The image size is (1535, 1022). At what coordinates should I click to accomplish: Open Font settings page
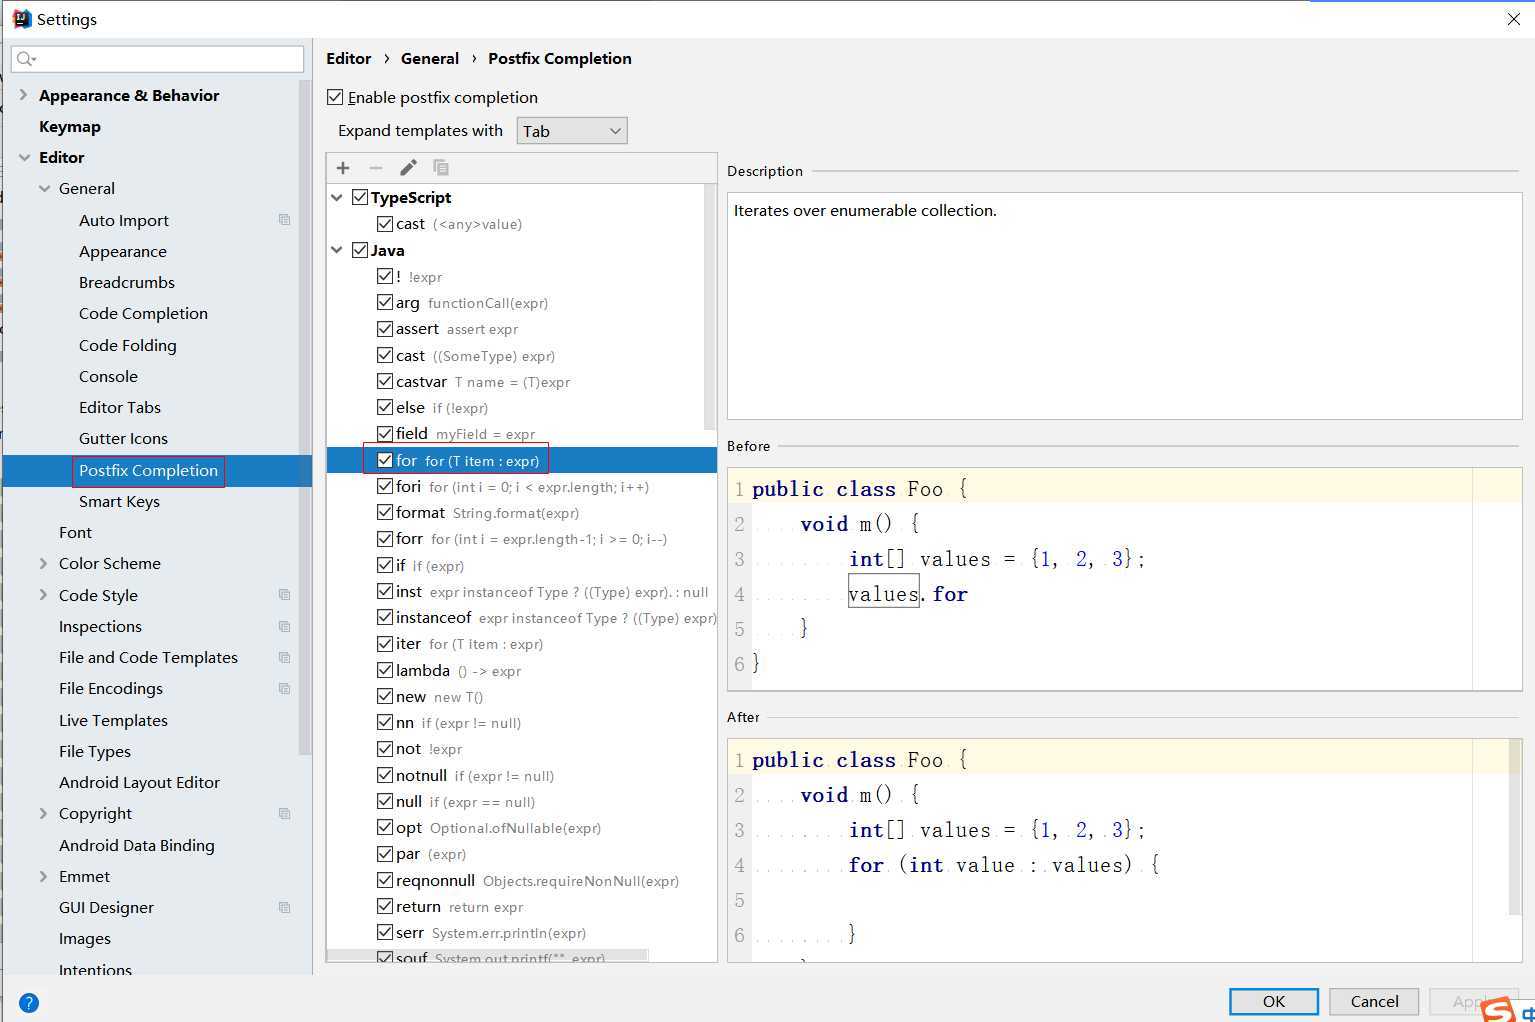point(75,532)
